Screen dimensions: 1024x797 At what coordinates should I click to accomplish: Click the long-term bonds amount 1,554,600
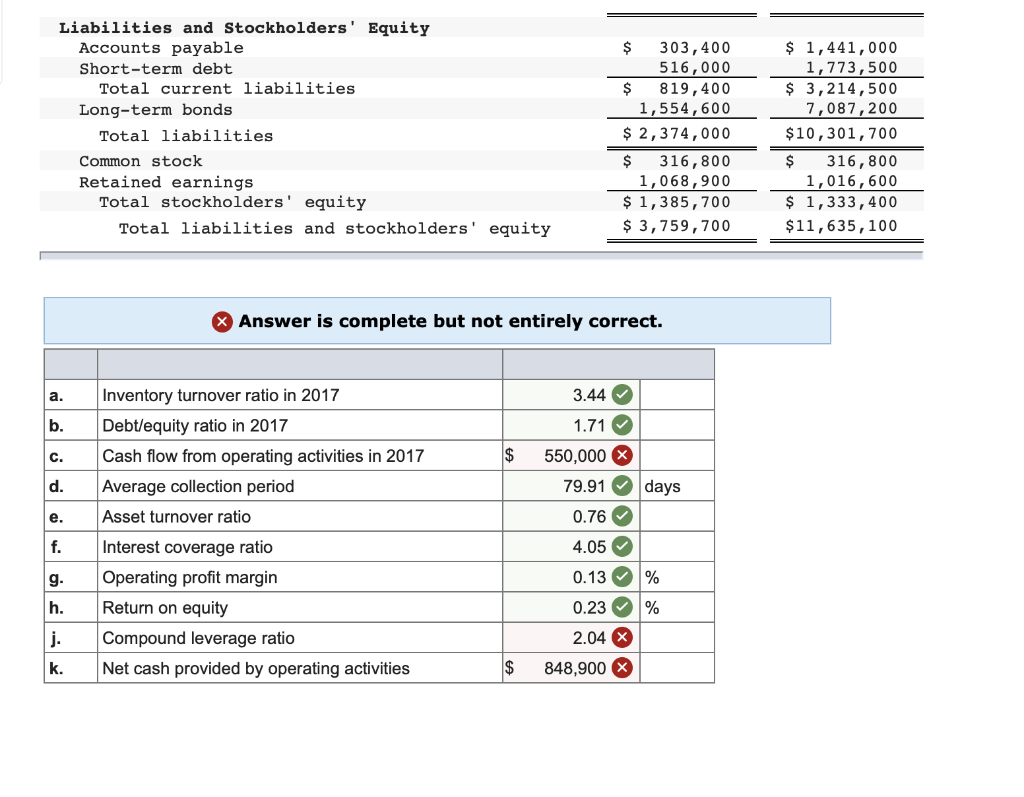684,108
